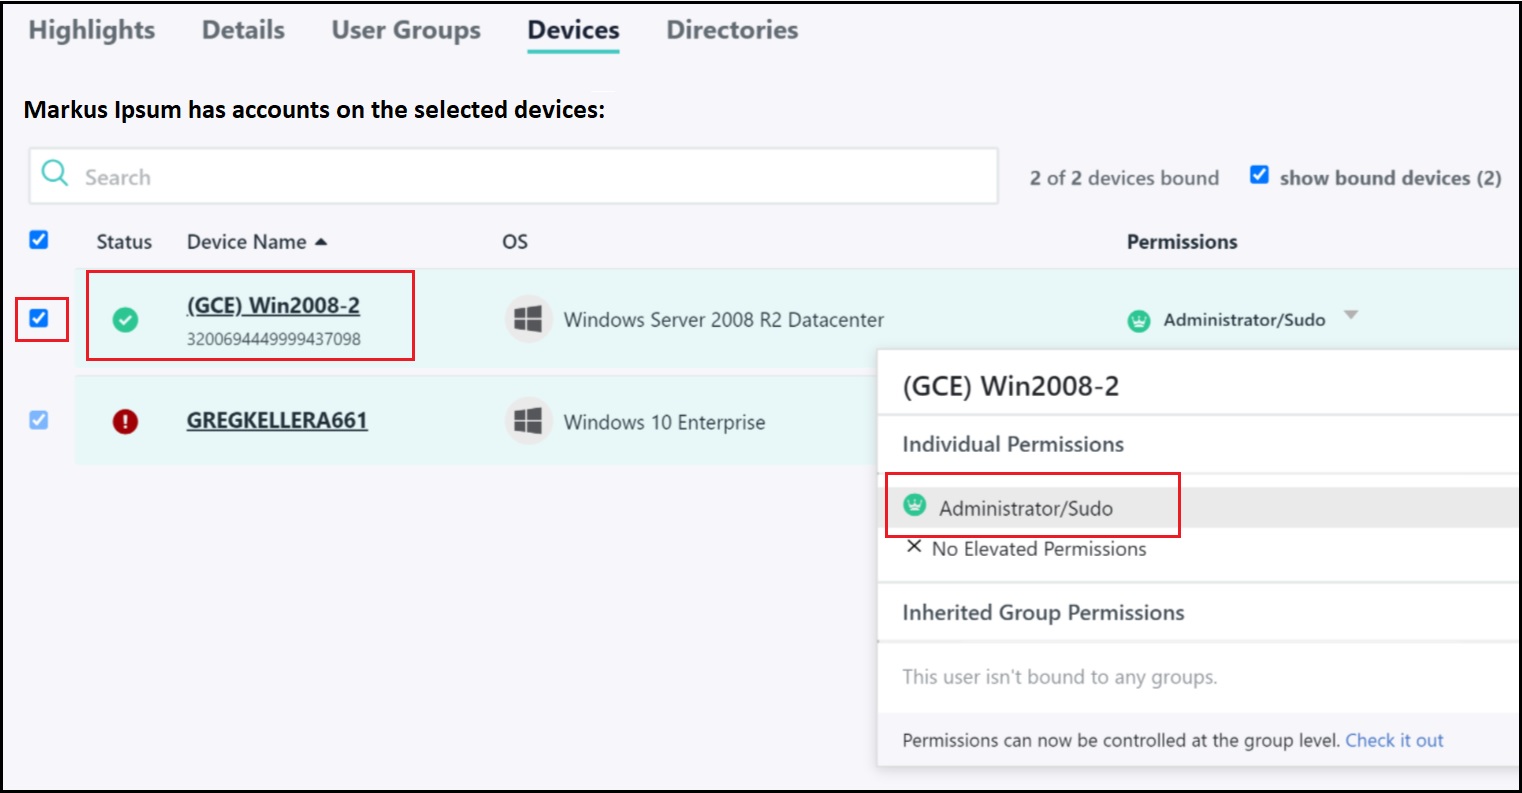Open the User Groups tab
The image size is (1522, 793).
click(405, 30)
